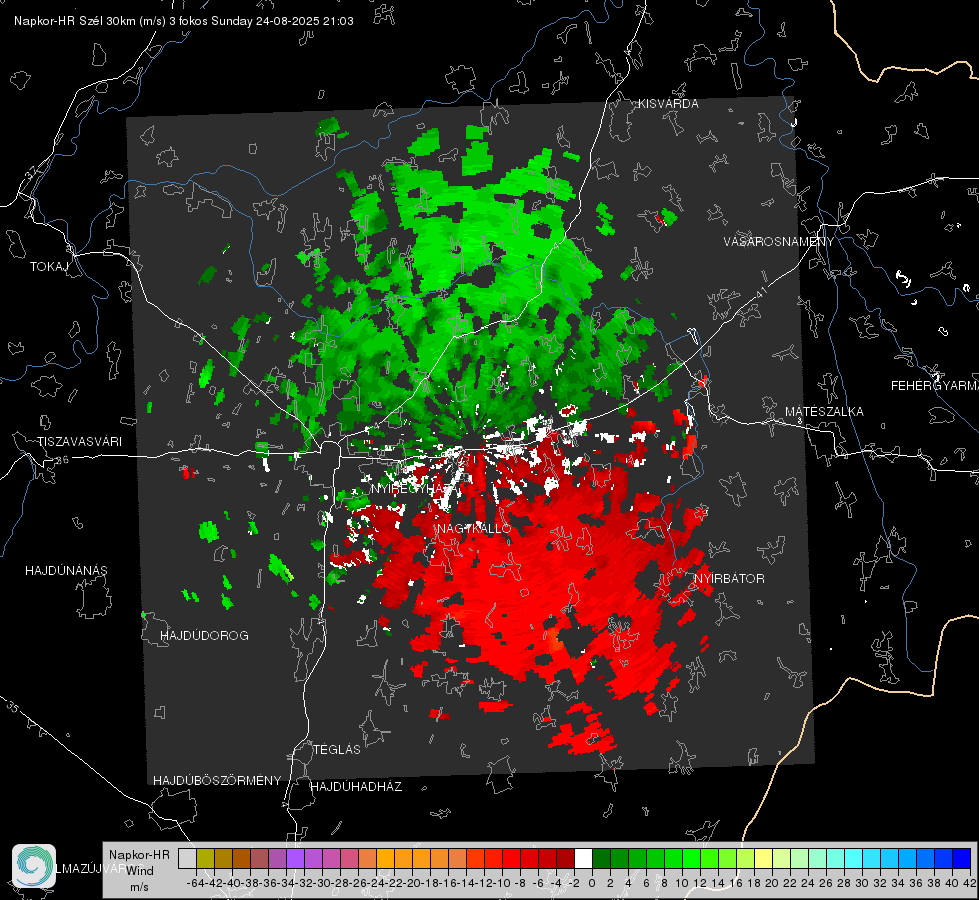Click the Napkor-HR legend title

tap(139, 854)
